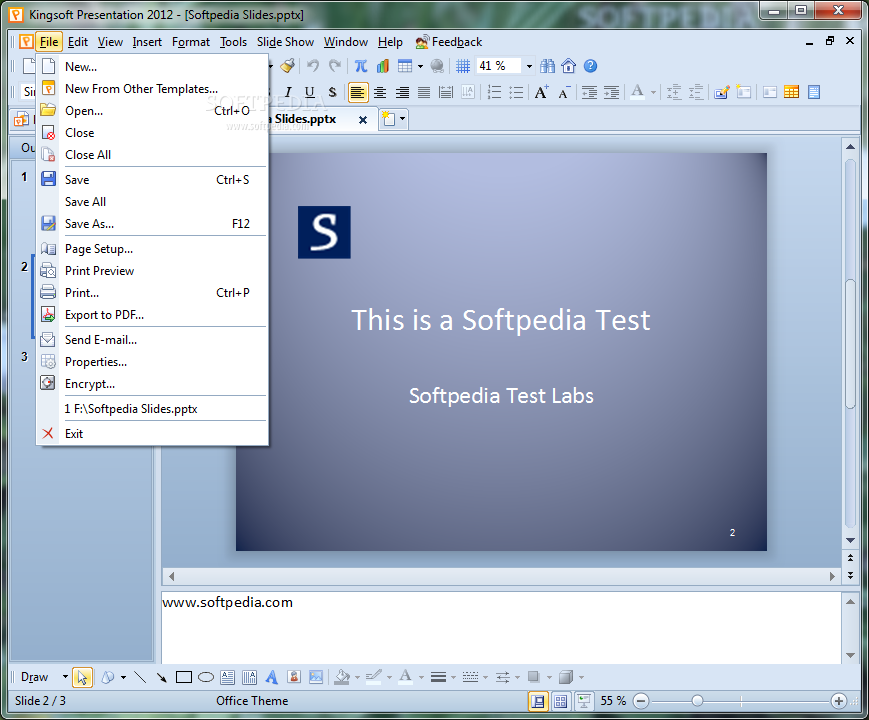Open the zoom percentage dropdown showing 41 %

[529, 67]
